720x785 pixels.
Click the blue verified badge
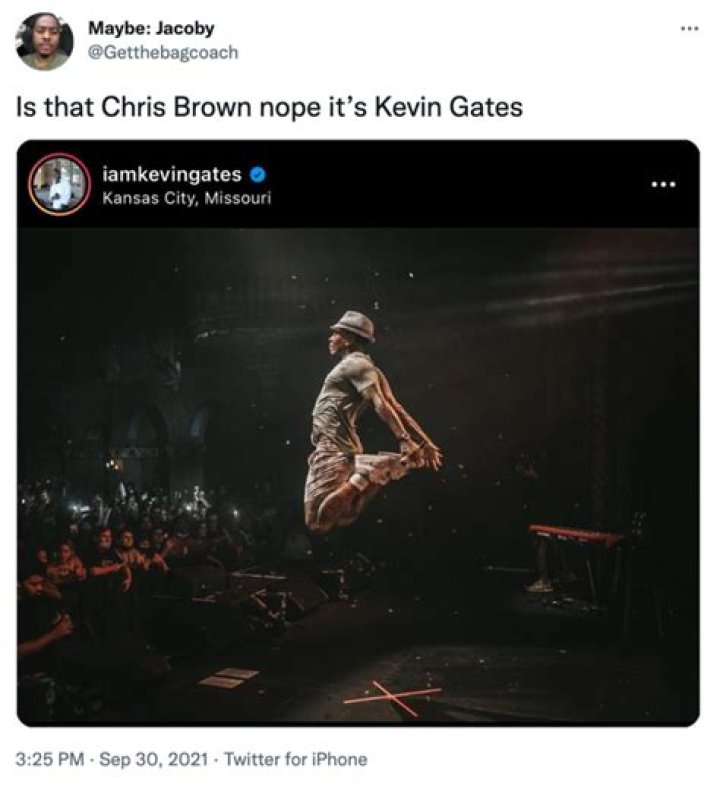point(257,175)
